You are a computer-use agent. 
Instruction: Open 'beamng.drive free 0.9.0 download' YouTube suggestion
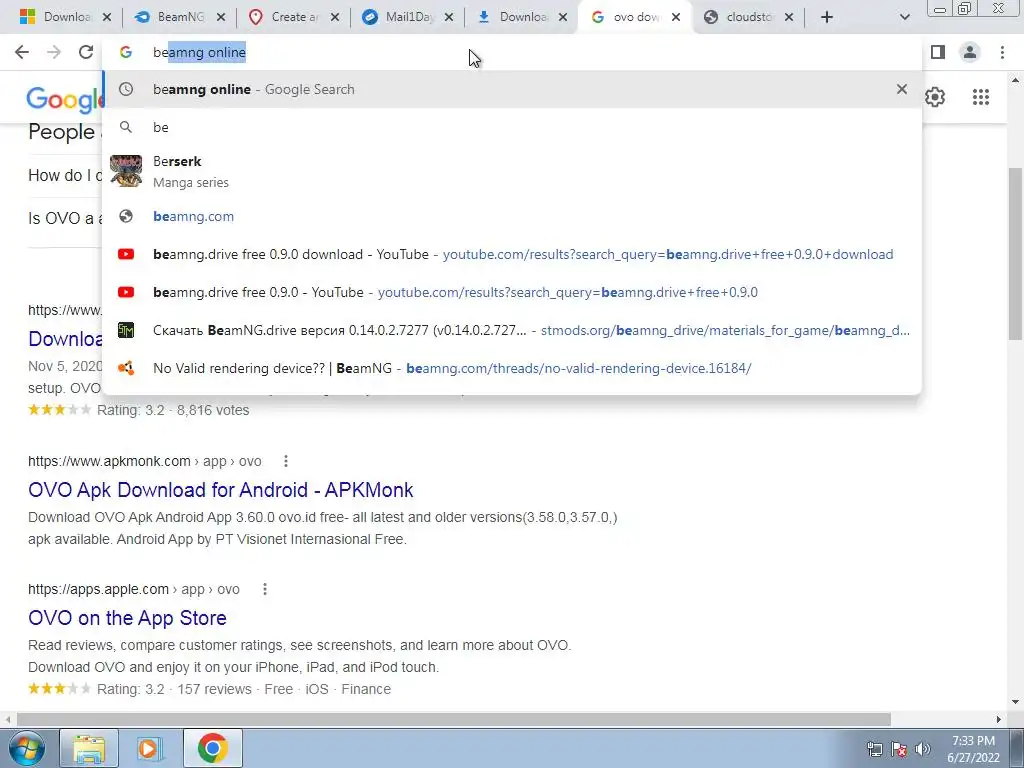pos(512,254)
